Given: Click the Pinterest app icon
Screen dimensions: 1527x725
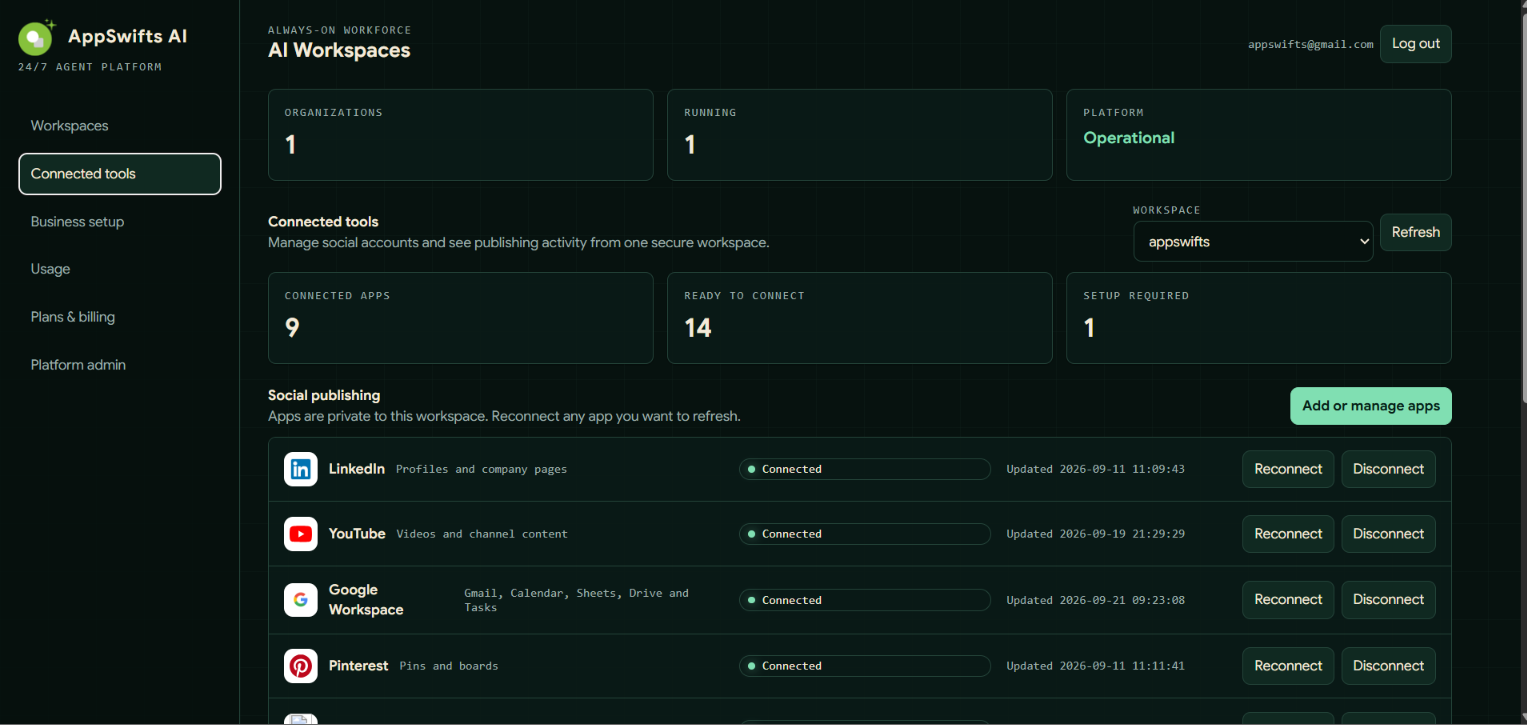Looking at the screenshot, I should [x=301, y=666].
